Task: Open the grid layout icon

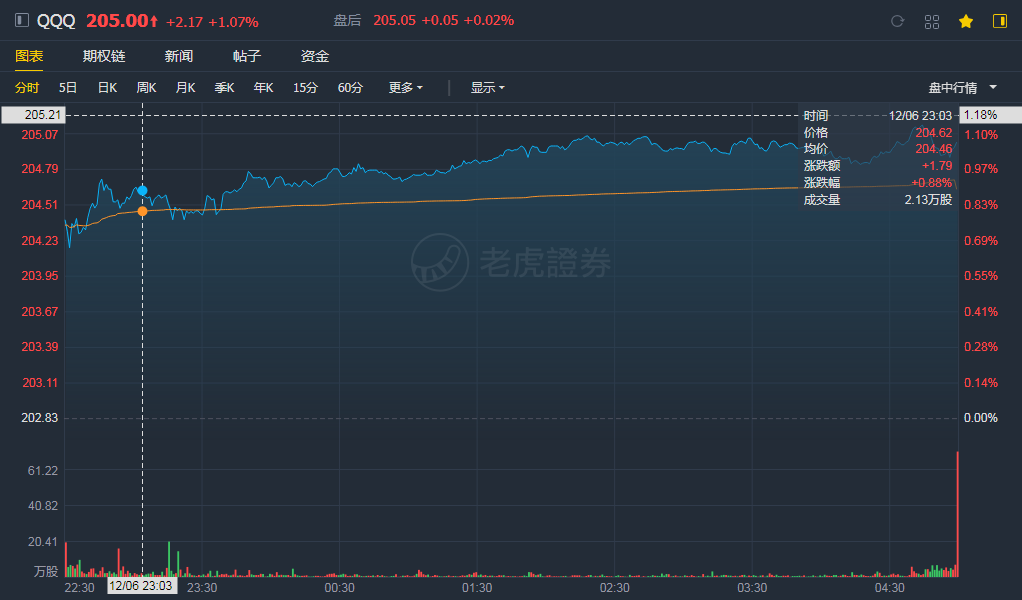Action: [x=931, y=21]
